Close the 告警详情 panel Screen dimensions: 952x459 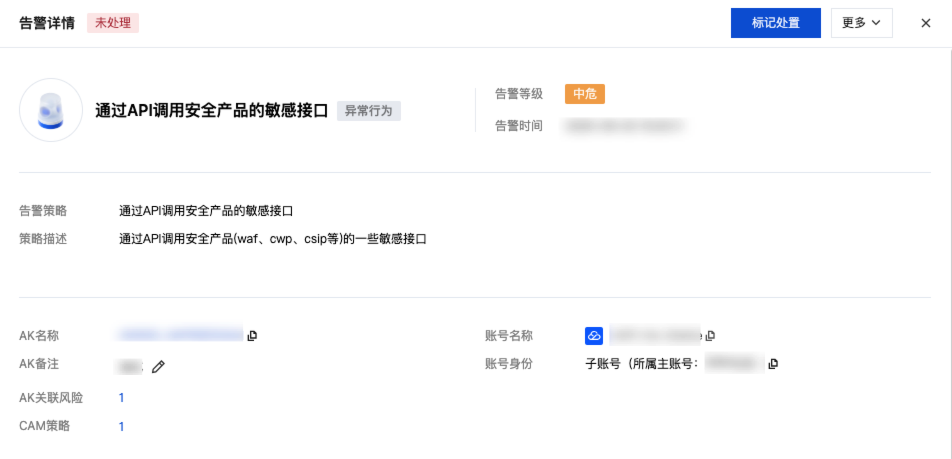point(926,23)
